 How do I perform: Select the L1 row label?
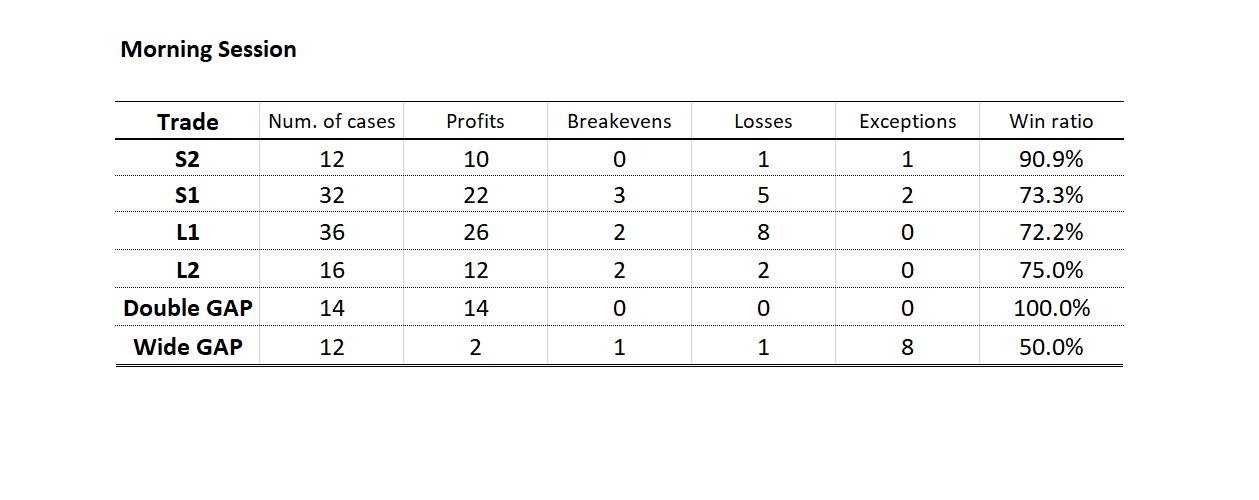click(187, 232)
